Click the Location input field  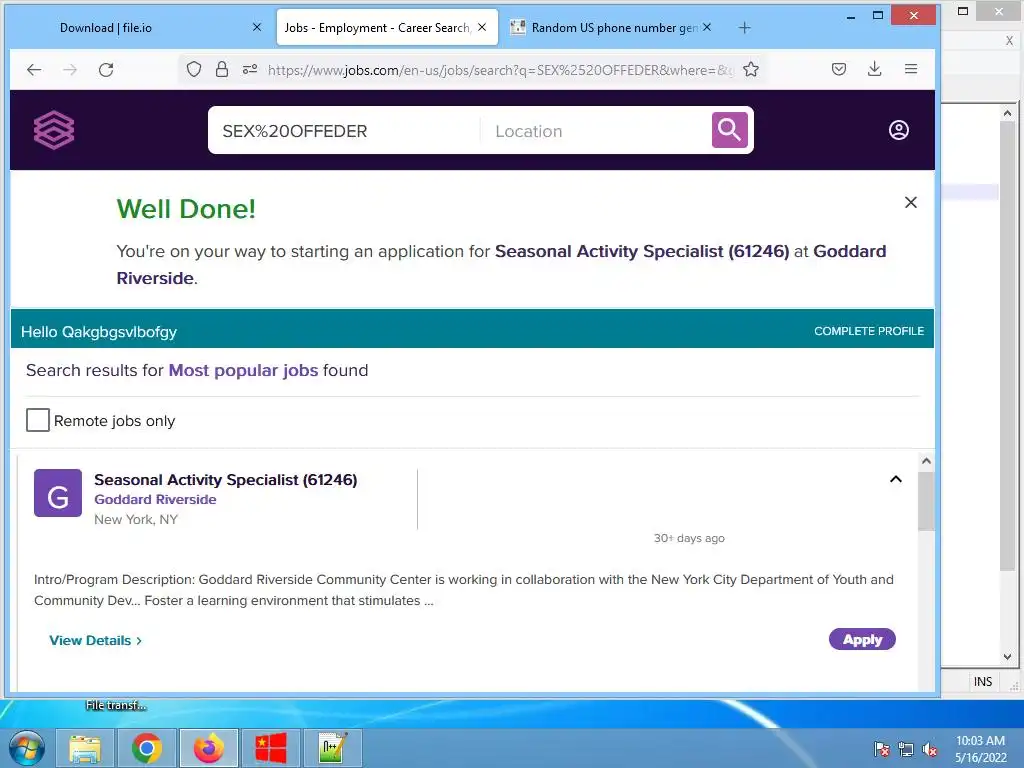click(x=598, y=131)
